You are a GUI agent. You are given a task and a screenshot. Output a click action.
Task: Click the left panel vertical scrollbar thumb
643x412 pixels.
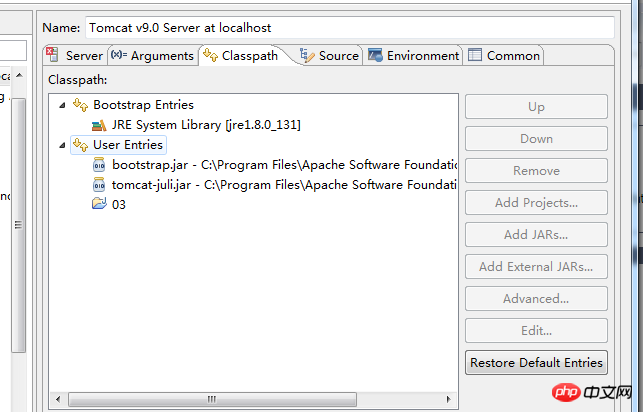18,225
